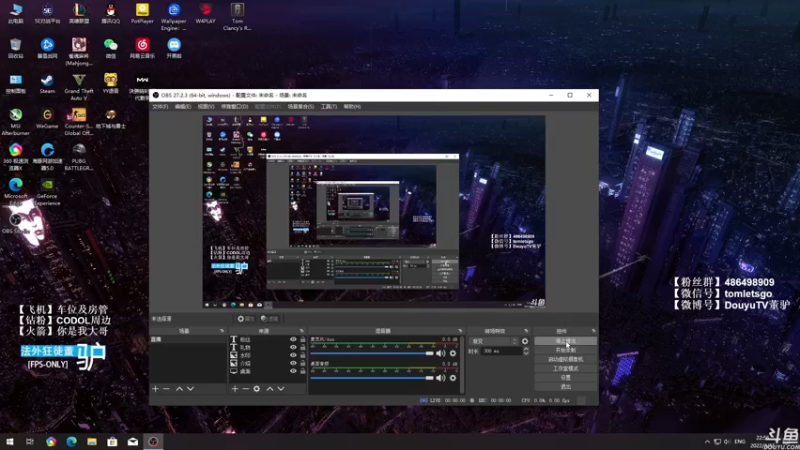The height and width of the screenshot is (450, 800).
Task: Open the 场景集合(S) menu
Action: (x=301, y=107)
